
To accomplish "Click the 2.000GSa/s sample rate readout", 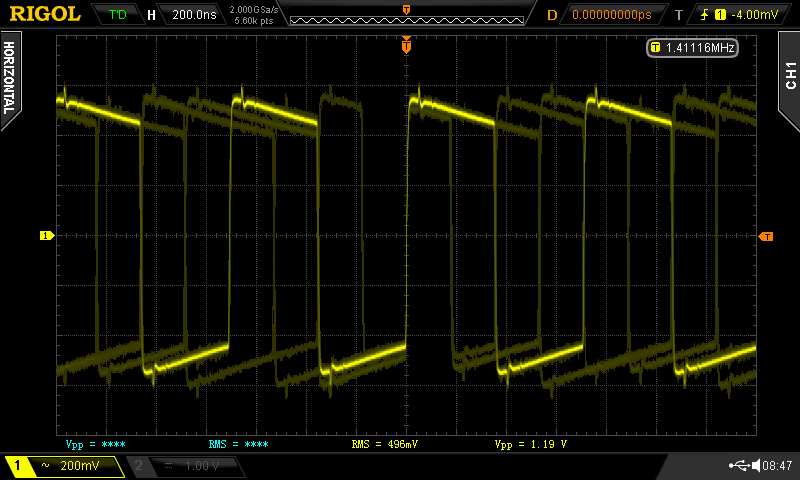I will 254,9.
